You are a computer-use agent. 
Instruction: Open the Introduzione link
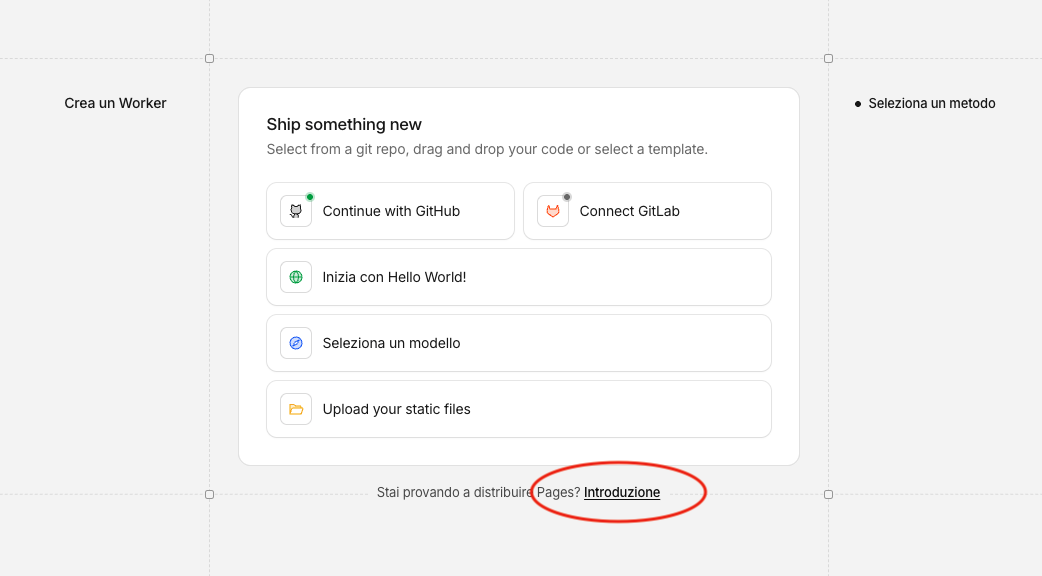point(622,493)
